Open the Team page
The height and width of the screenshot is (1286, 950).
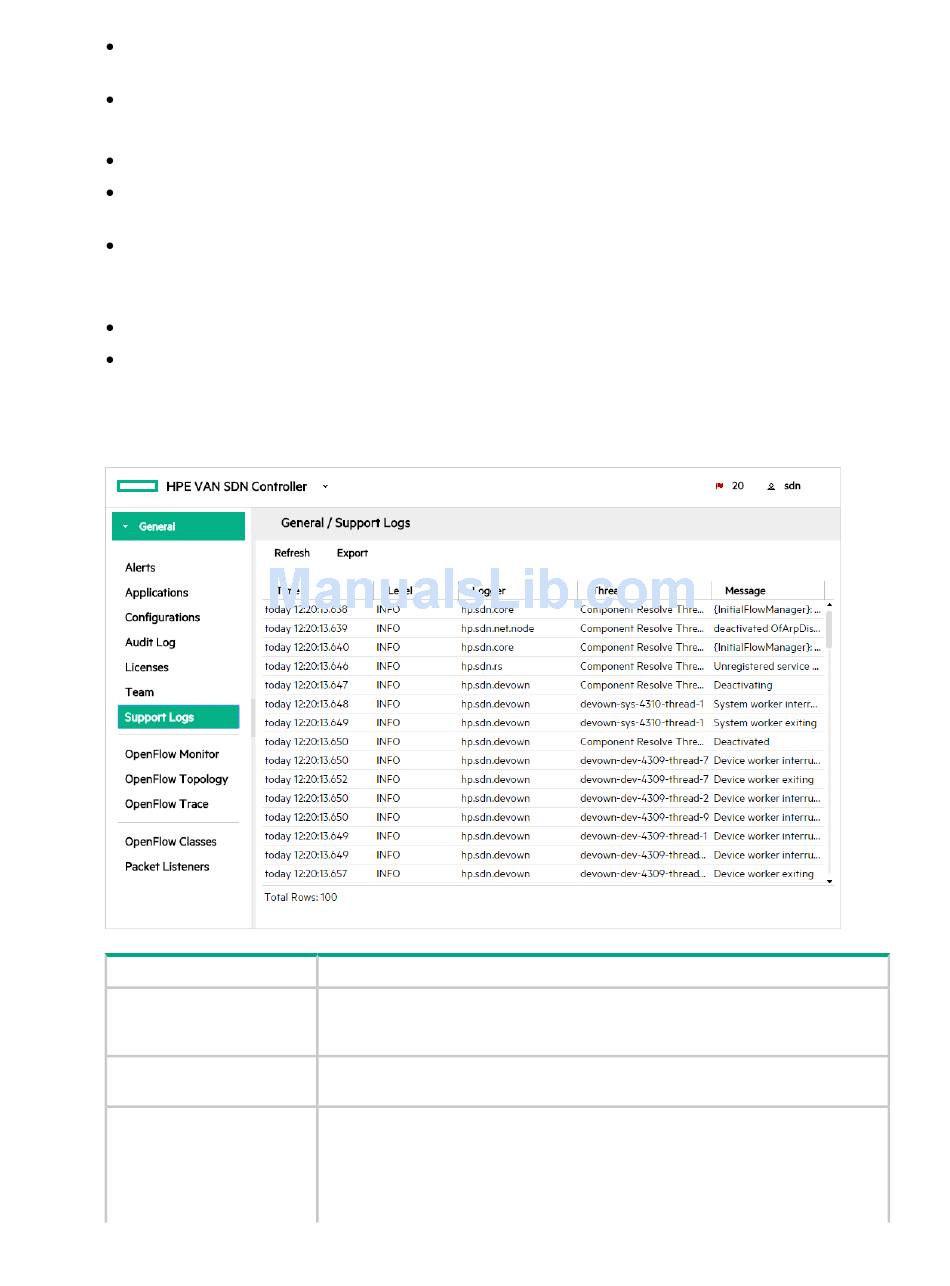139,692
